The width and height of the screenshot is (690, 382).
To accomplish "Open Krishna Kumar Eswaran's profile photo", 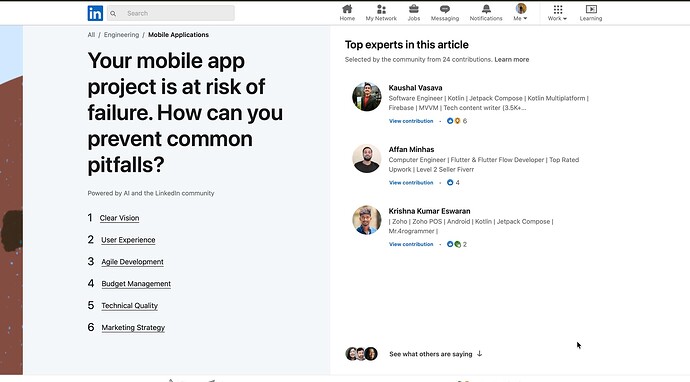I will [x=367, y=220].
